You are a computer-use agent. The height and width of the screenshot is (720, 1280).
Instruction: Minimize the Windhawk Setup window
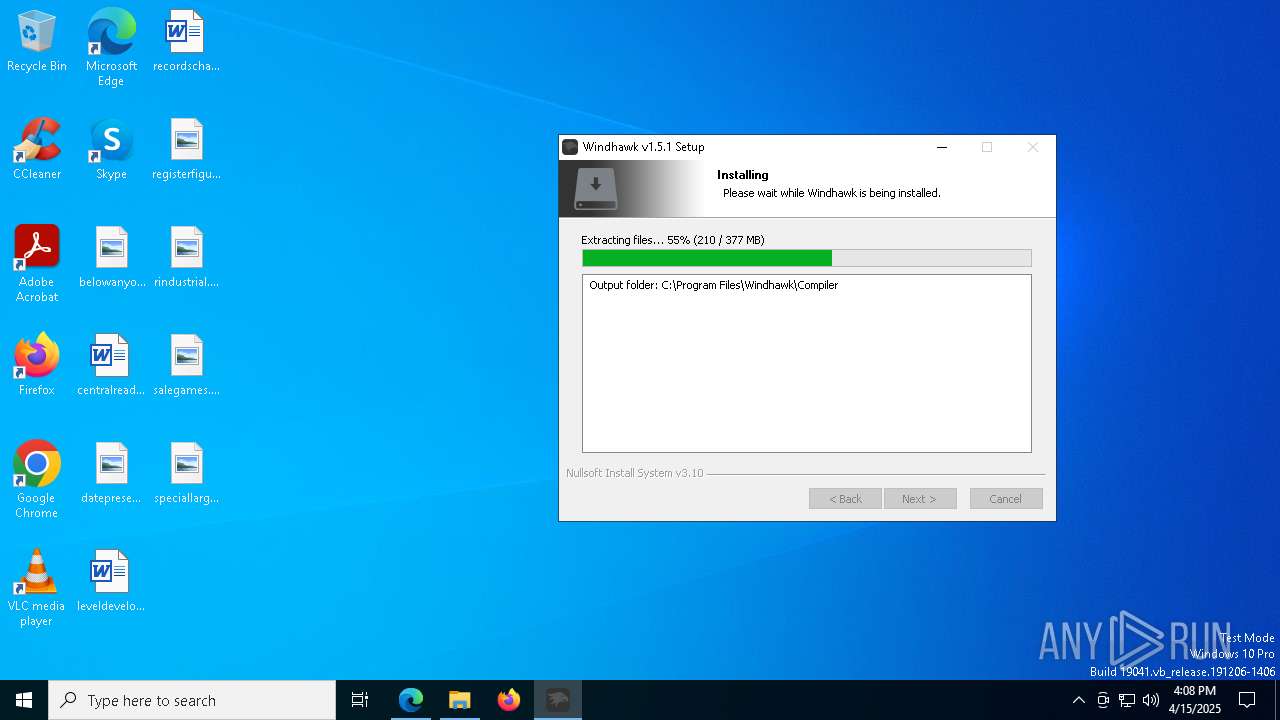941,147
